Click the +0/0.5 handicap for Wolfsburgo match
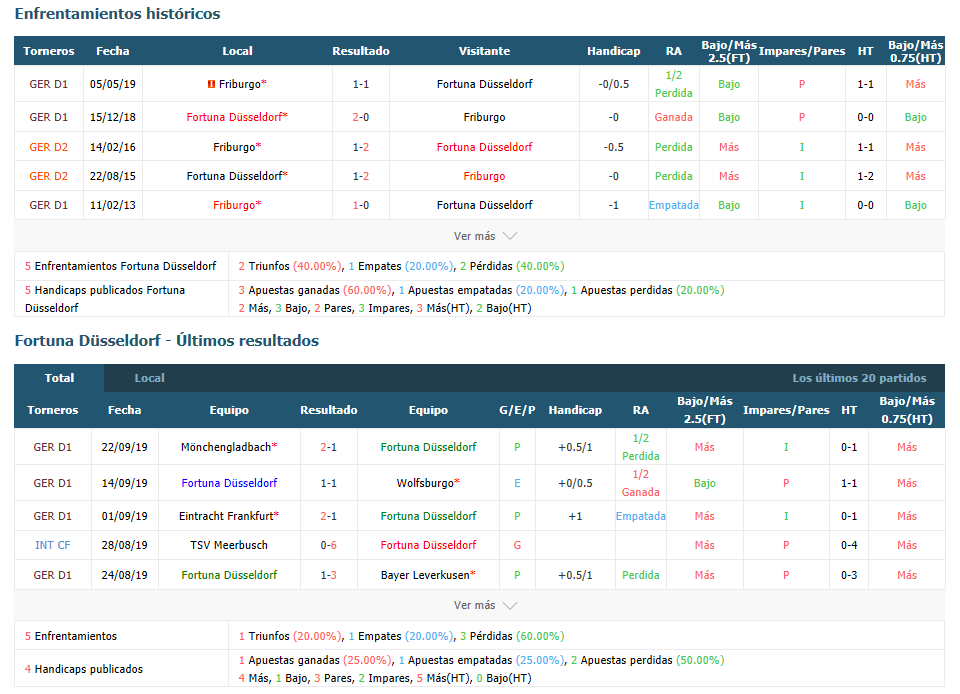The height and width of the screenshot is (694, 960). [575, 483]
